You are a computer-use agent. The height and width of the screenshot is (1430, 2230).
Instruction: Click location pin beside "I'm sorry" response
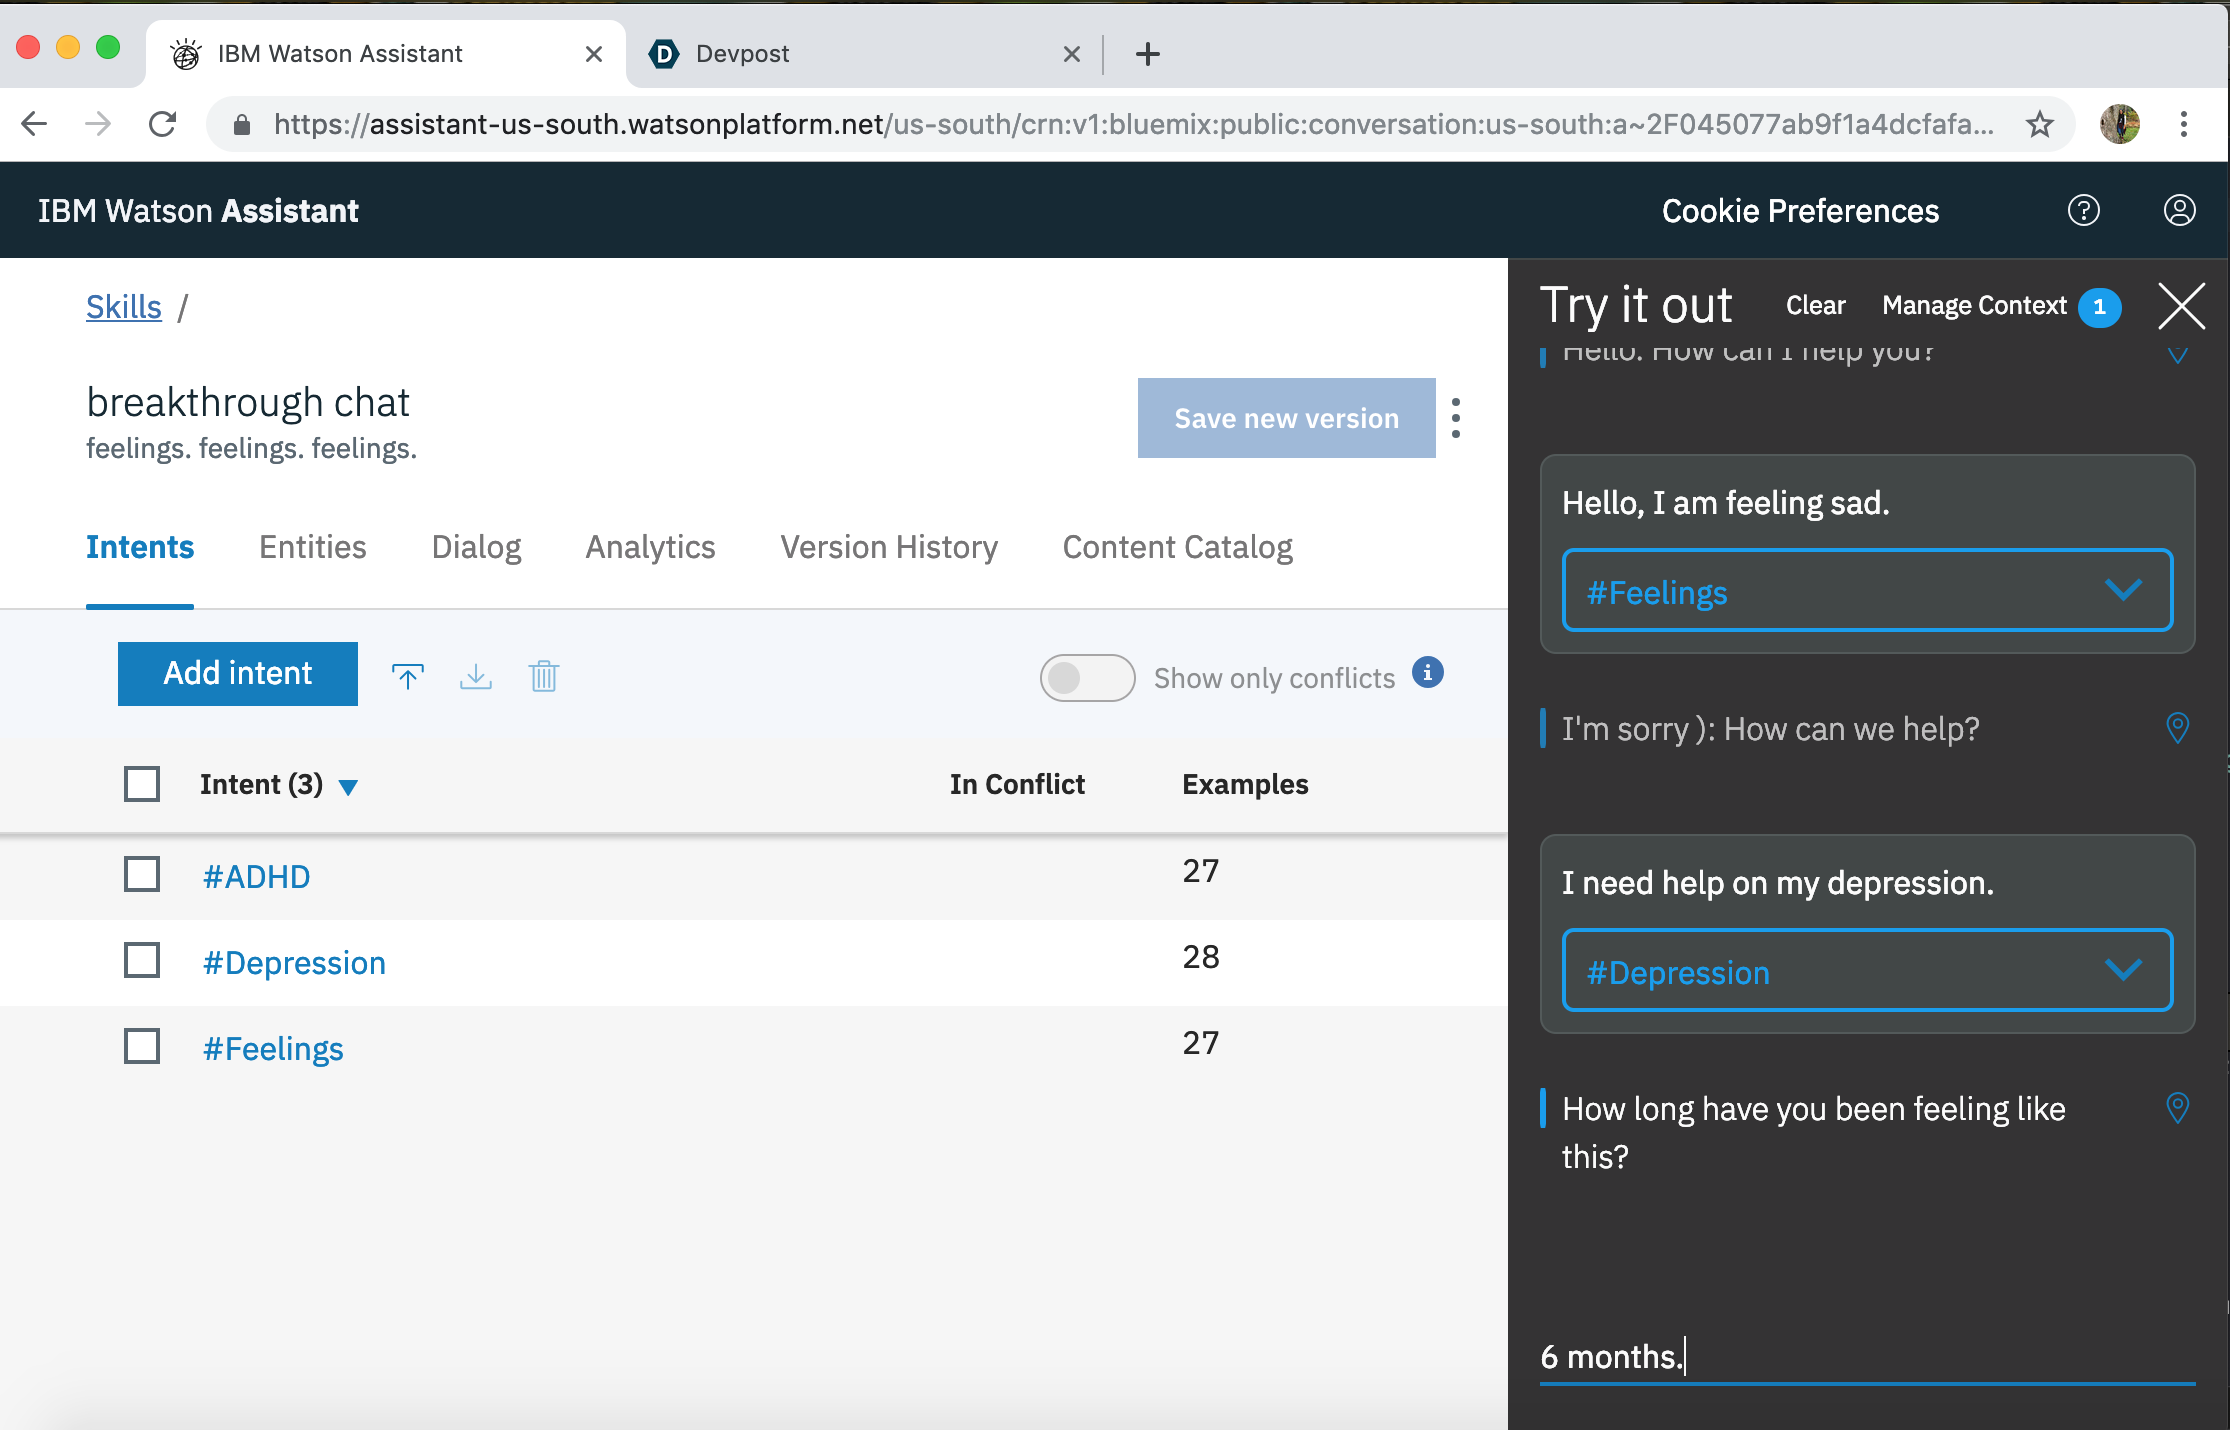2177,728
